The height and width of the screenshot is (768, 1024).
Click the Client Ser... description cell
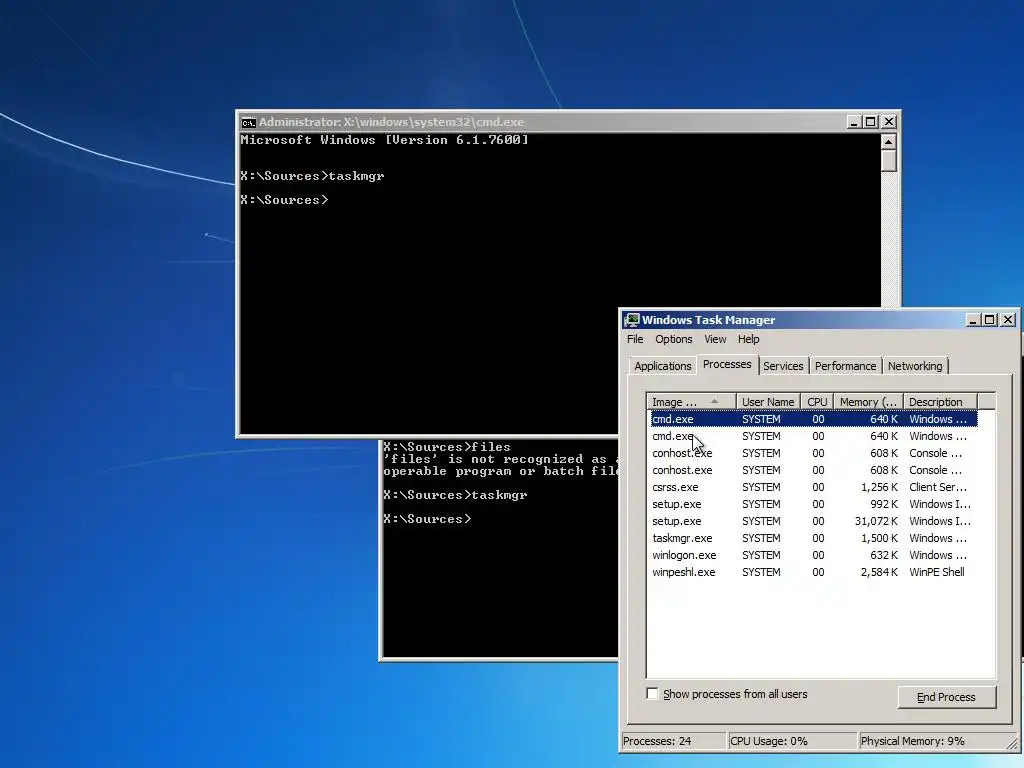pyautogui.click(x=938, y=487)
